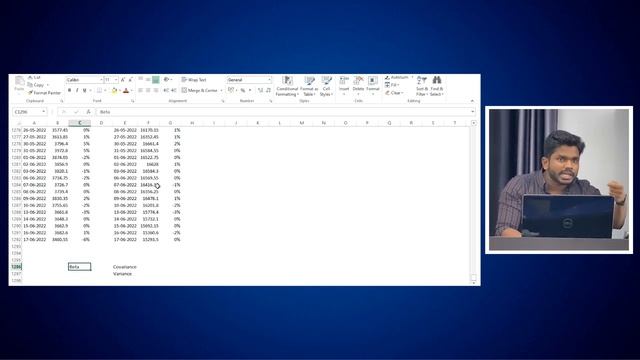Toggle Wrap Text
Viewport: 640px width, 360px height.
pyautogui.click(x=194, y=80)
